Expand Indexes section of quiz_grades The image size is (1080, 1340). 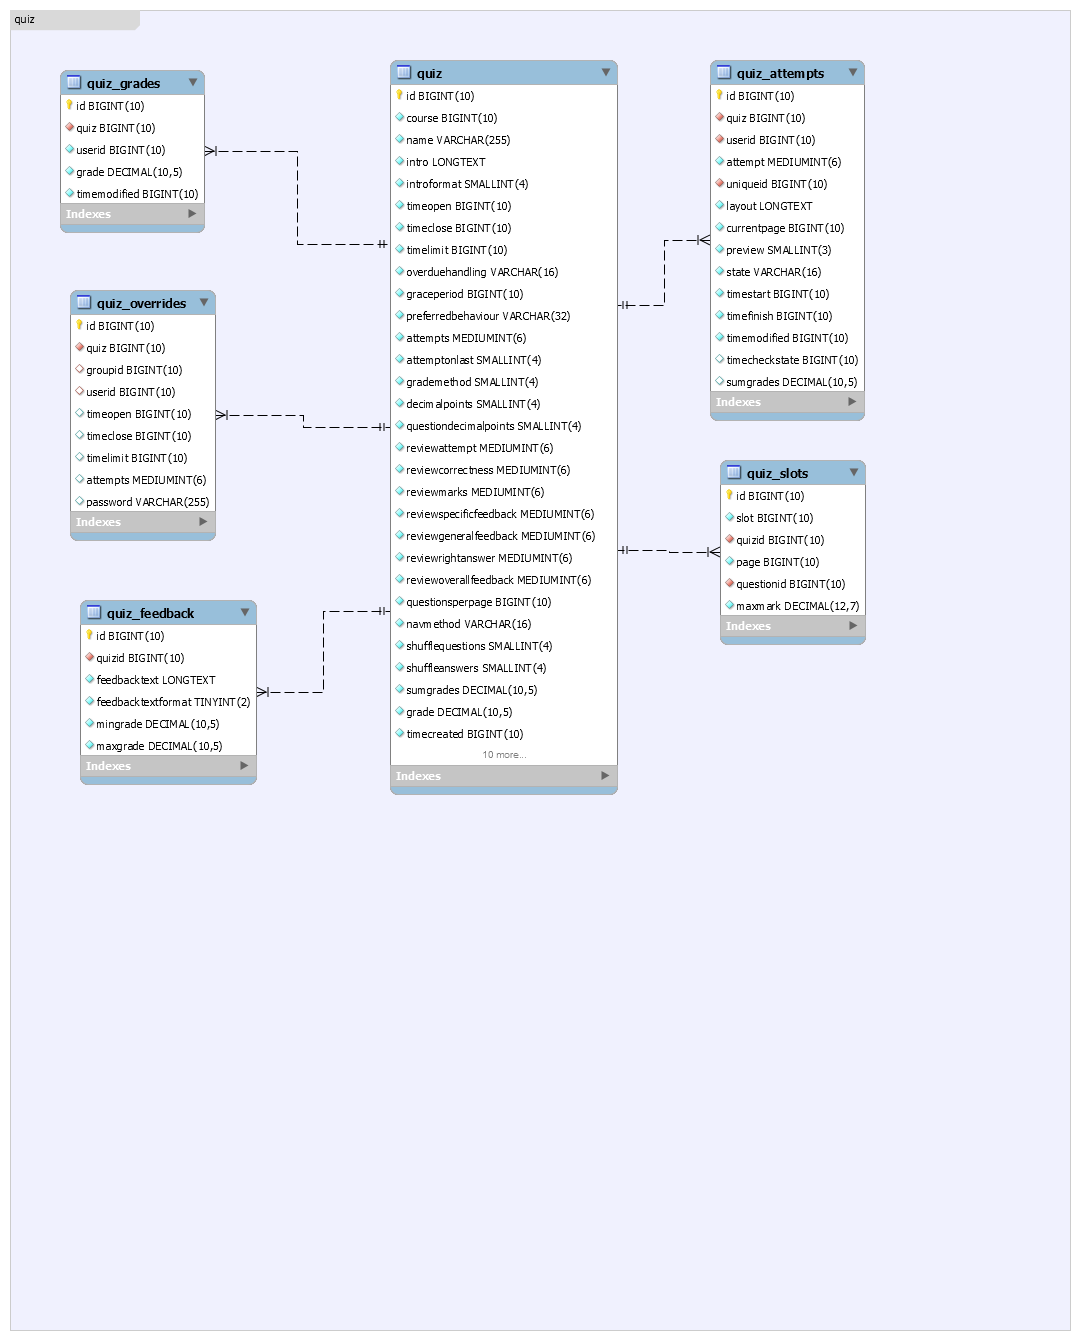point(192,214)
